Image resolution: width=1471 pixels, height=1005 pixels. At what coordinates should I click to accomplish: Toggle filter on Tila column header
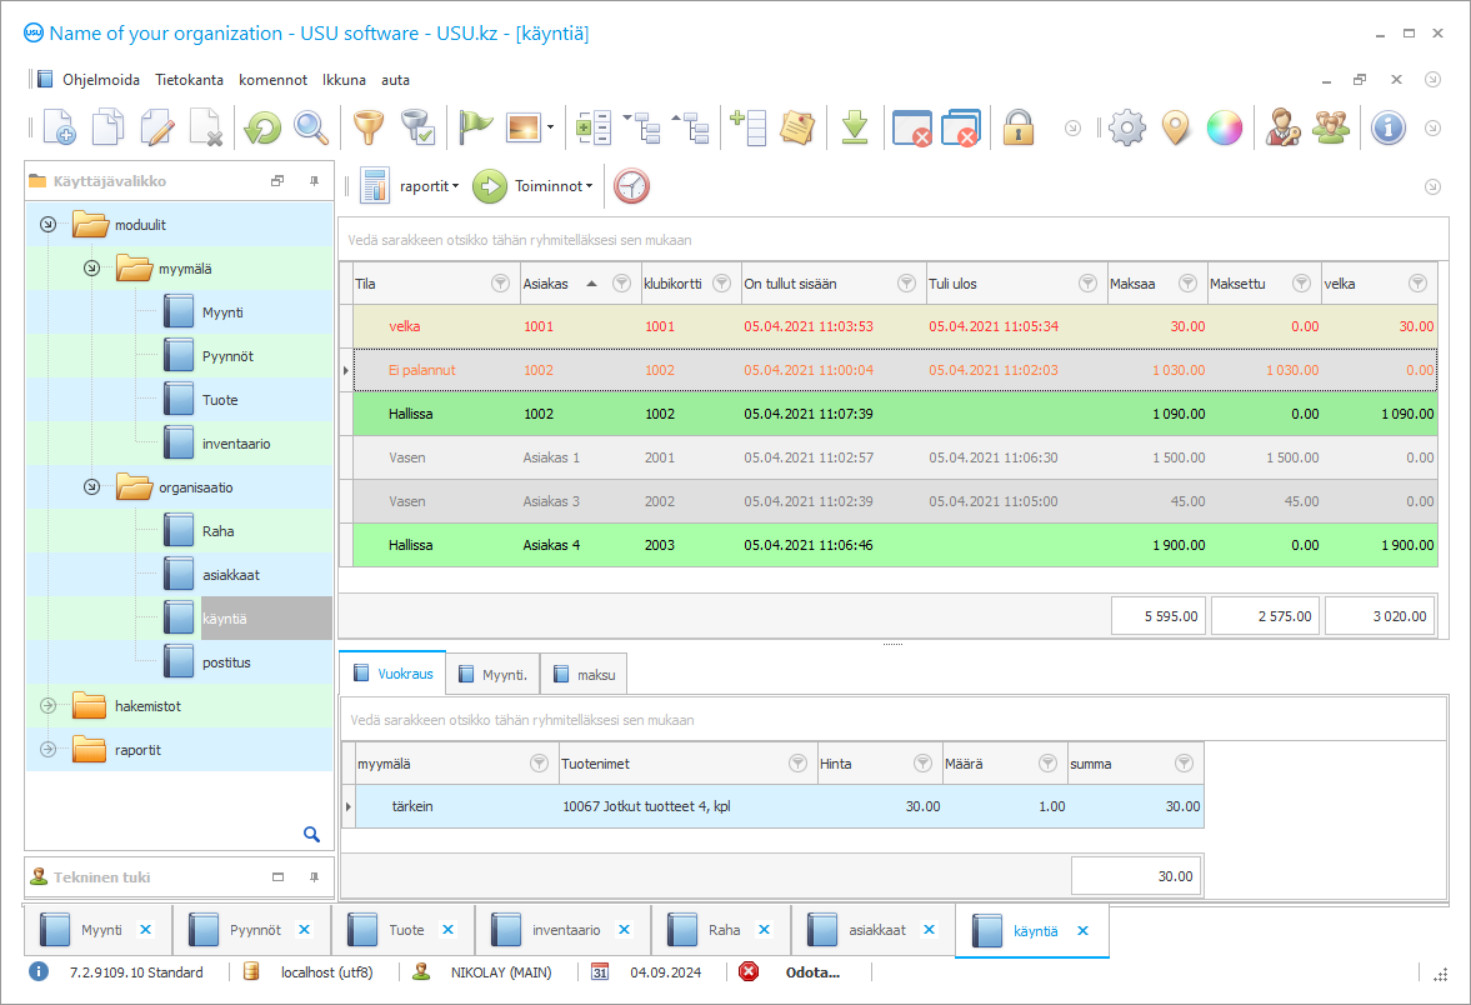500,284
